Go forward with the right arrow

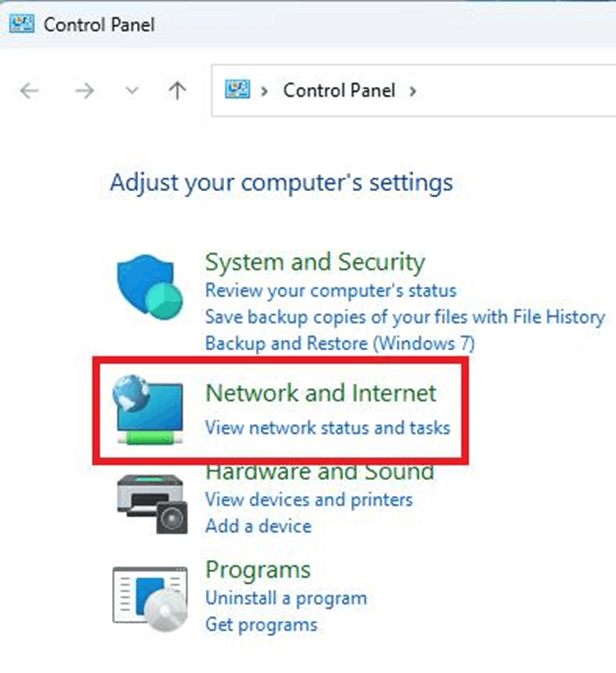point(85,91)
